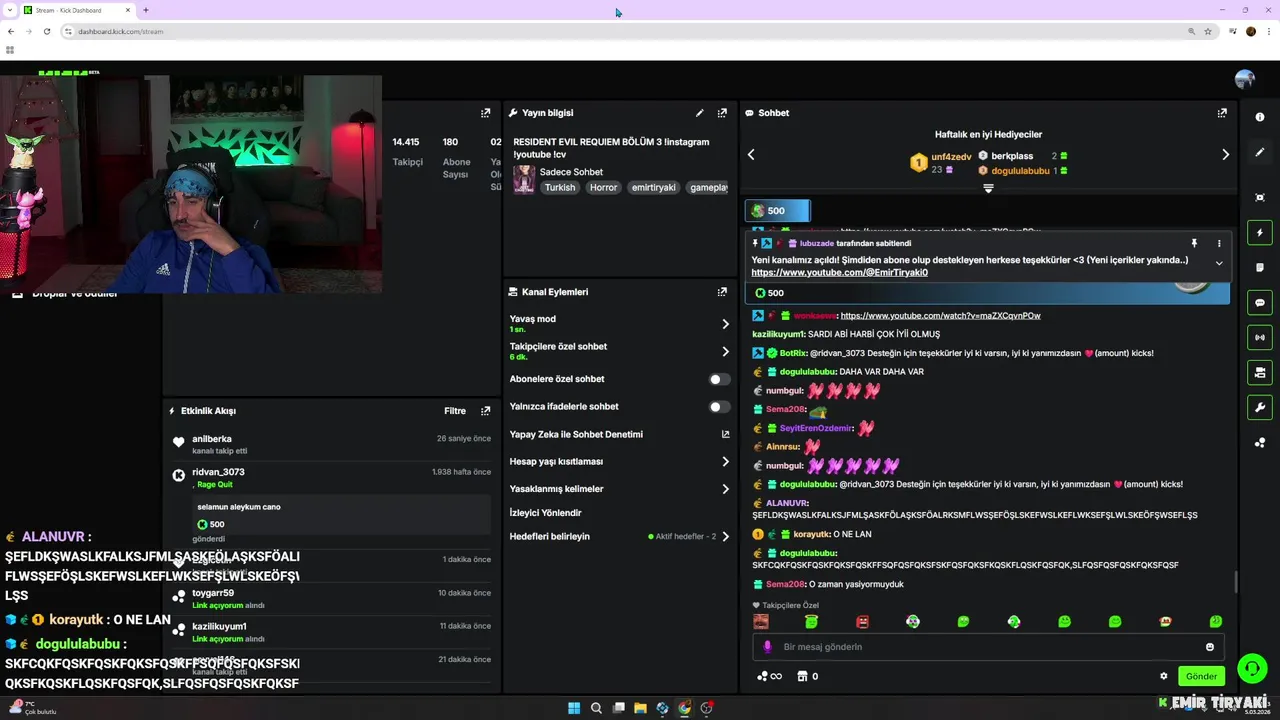Open the Filtre activity filter

click(455, 411)
